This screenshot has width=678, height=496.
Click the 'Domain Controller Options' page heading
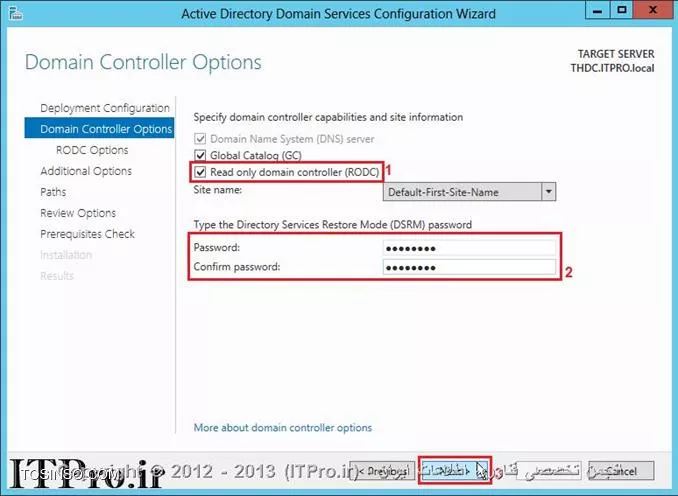[143, 62]
